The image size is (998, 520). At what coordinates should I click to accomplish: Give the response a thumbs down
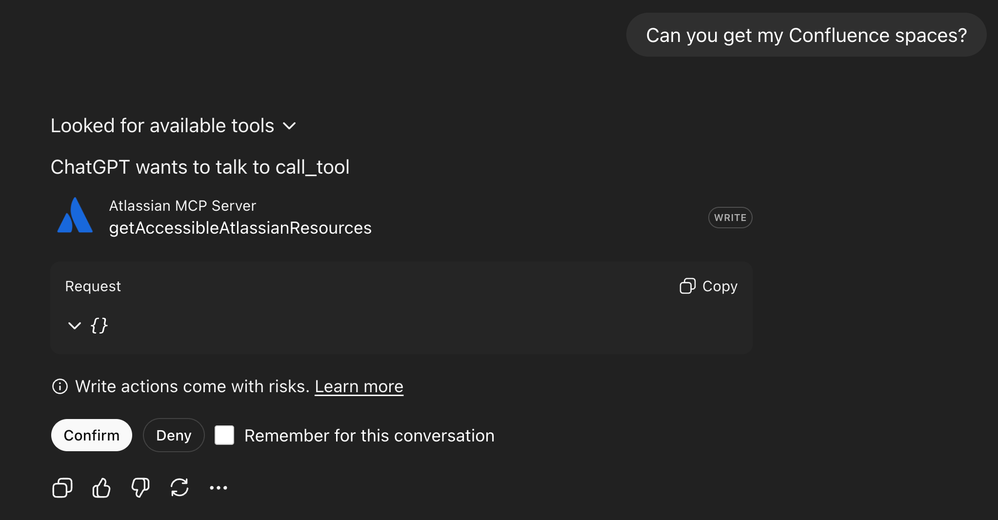point(140,487)
